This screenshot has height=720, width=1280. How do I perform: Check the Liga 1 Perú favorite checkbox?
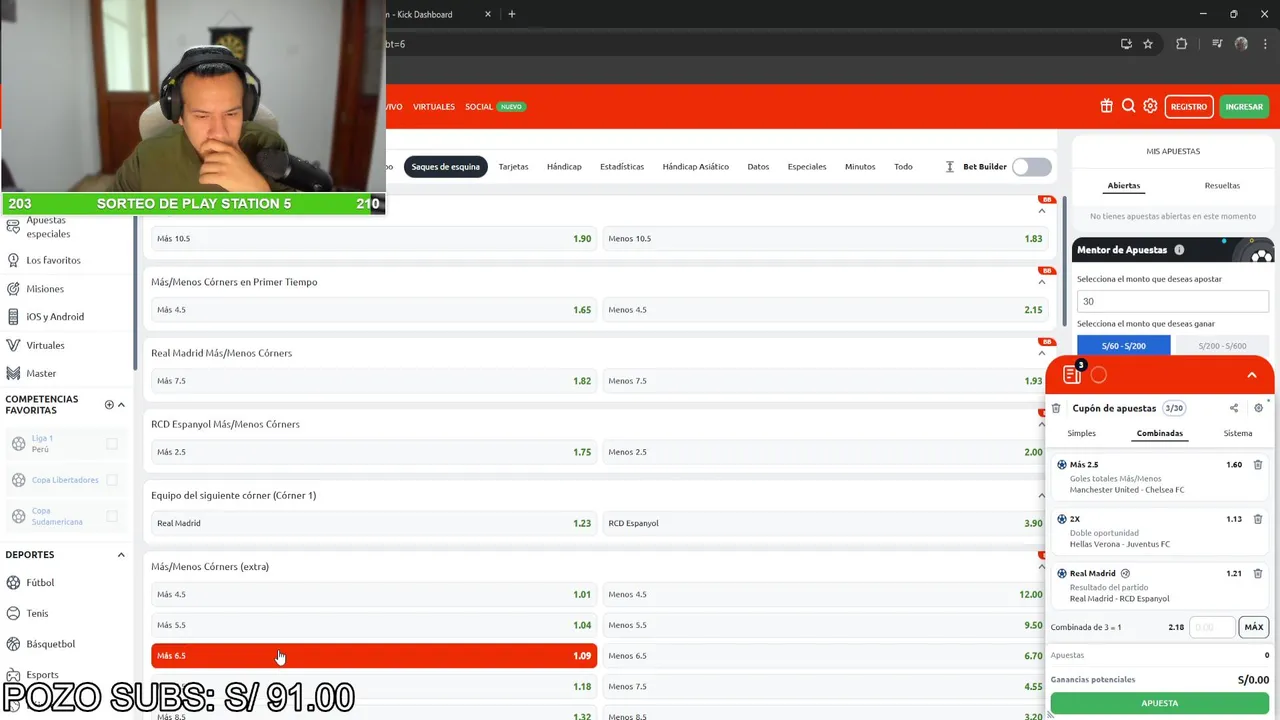click(x=112, y=443)
